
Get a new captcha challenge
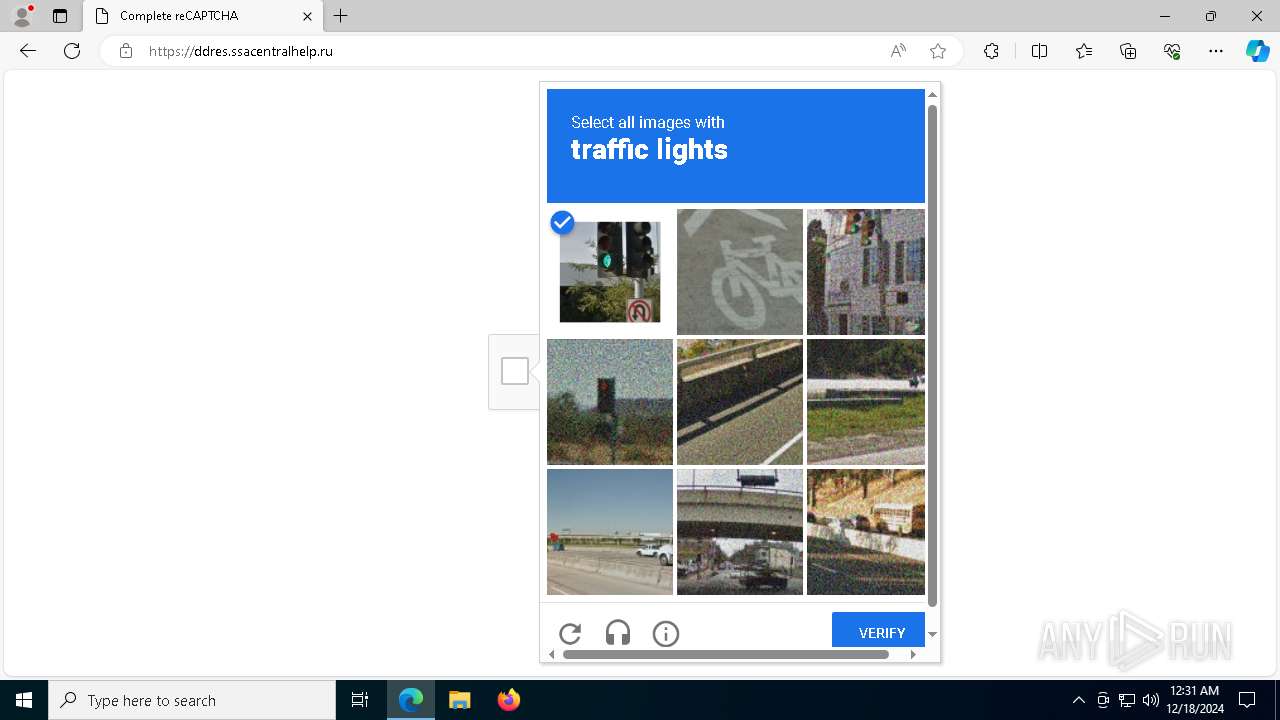pos(570,633)
